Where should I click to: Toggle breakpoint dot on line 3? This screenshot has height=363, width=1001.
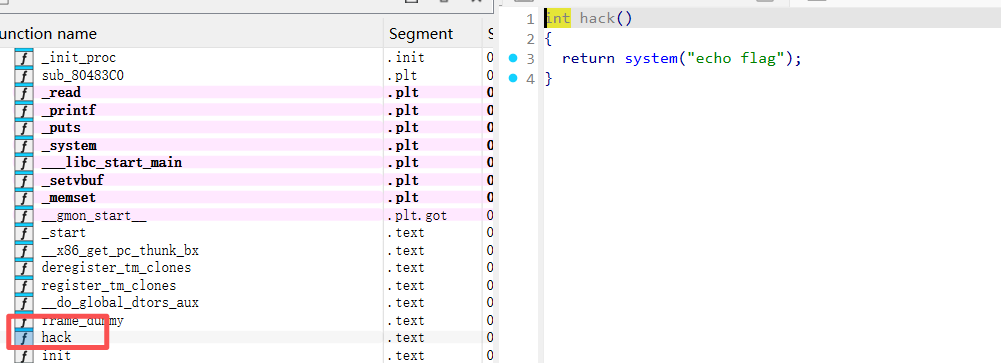(x=513, y=59)
